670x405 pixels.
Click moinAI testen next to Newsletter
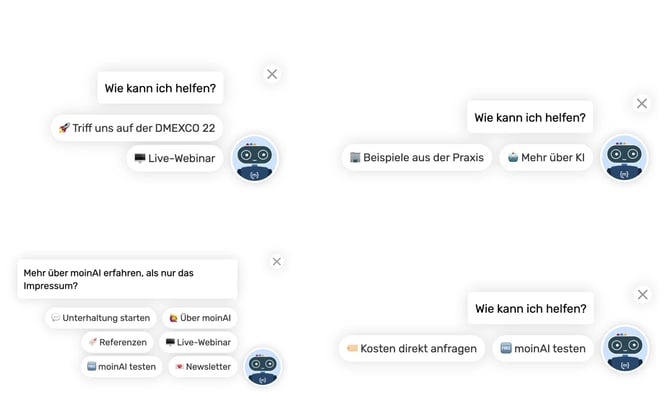pos(122,367)
